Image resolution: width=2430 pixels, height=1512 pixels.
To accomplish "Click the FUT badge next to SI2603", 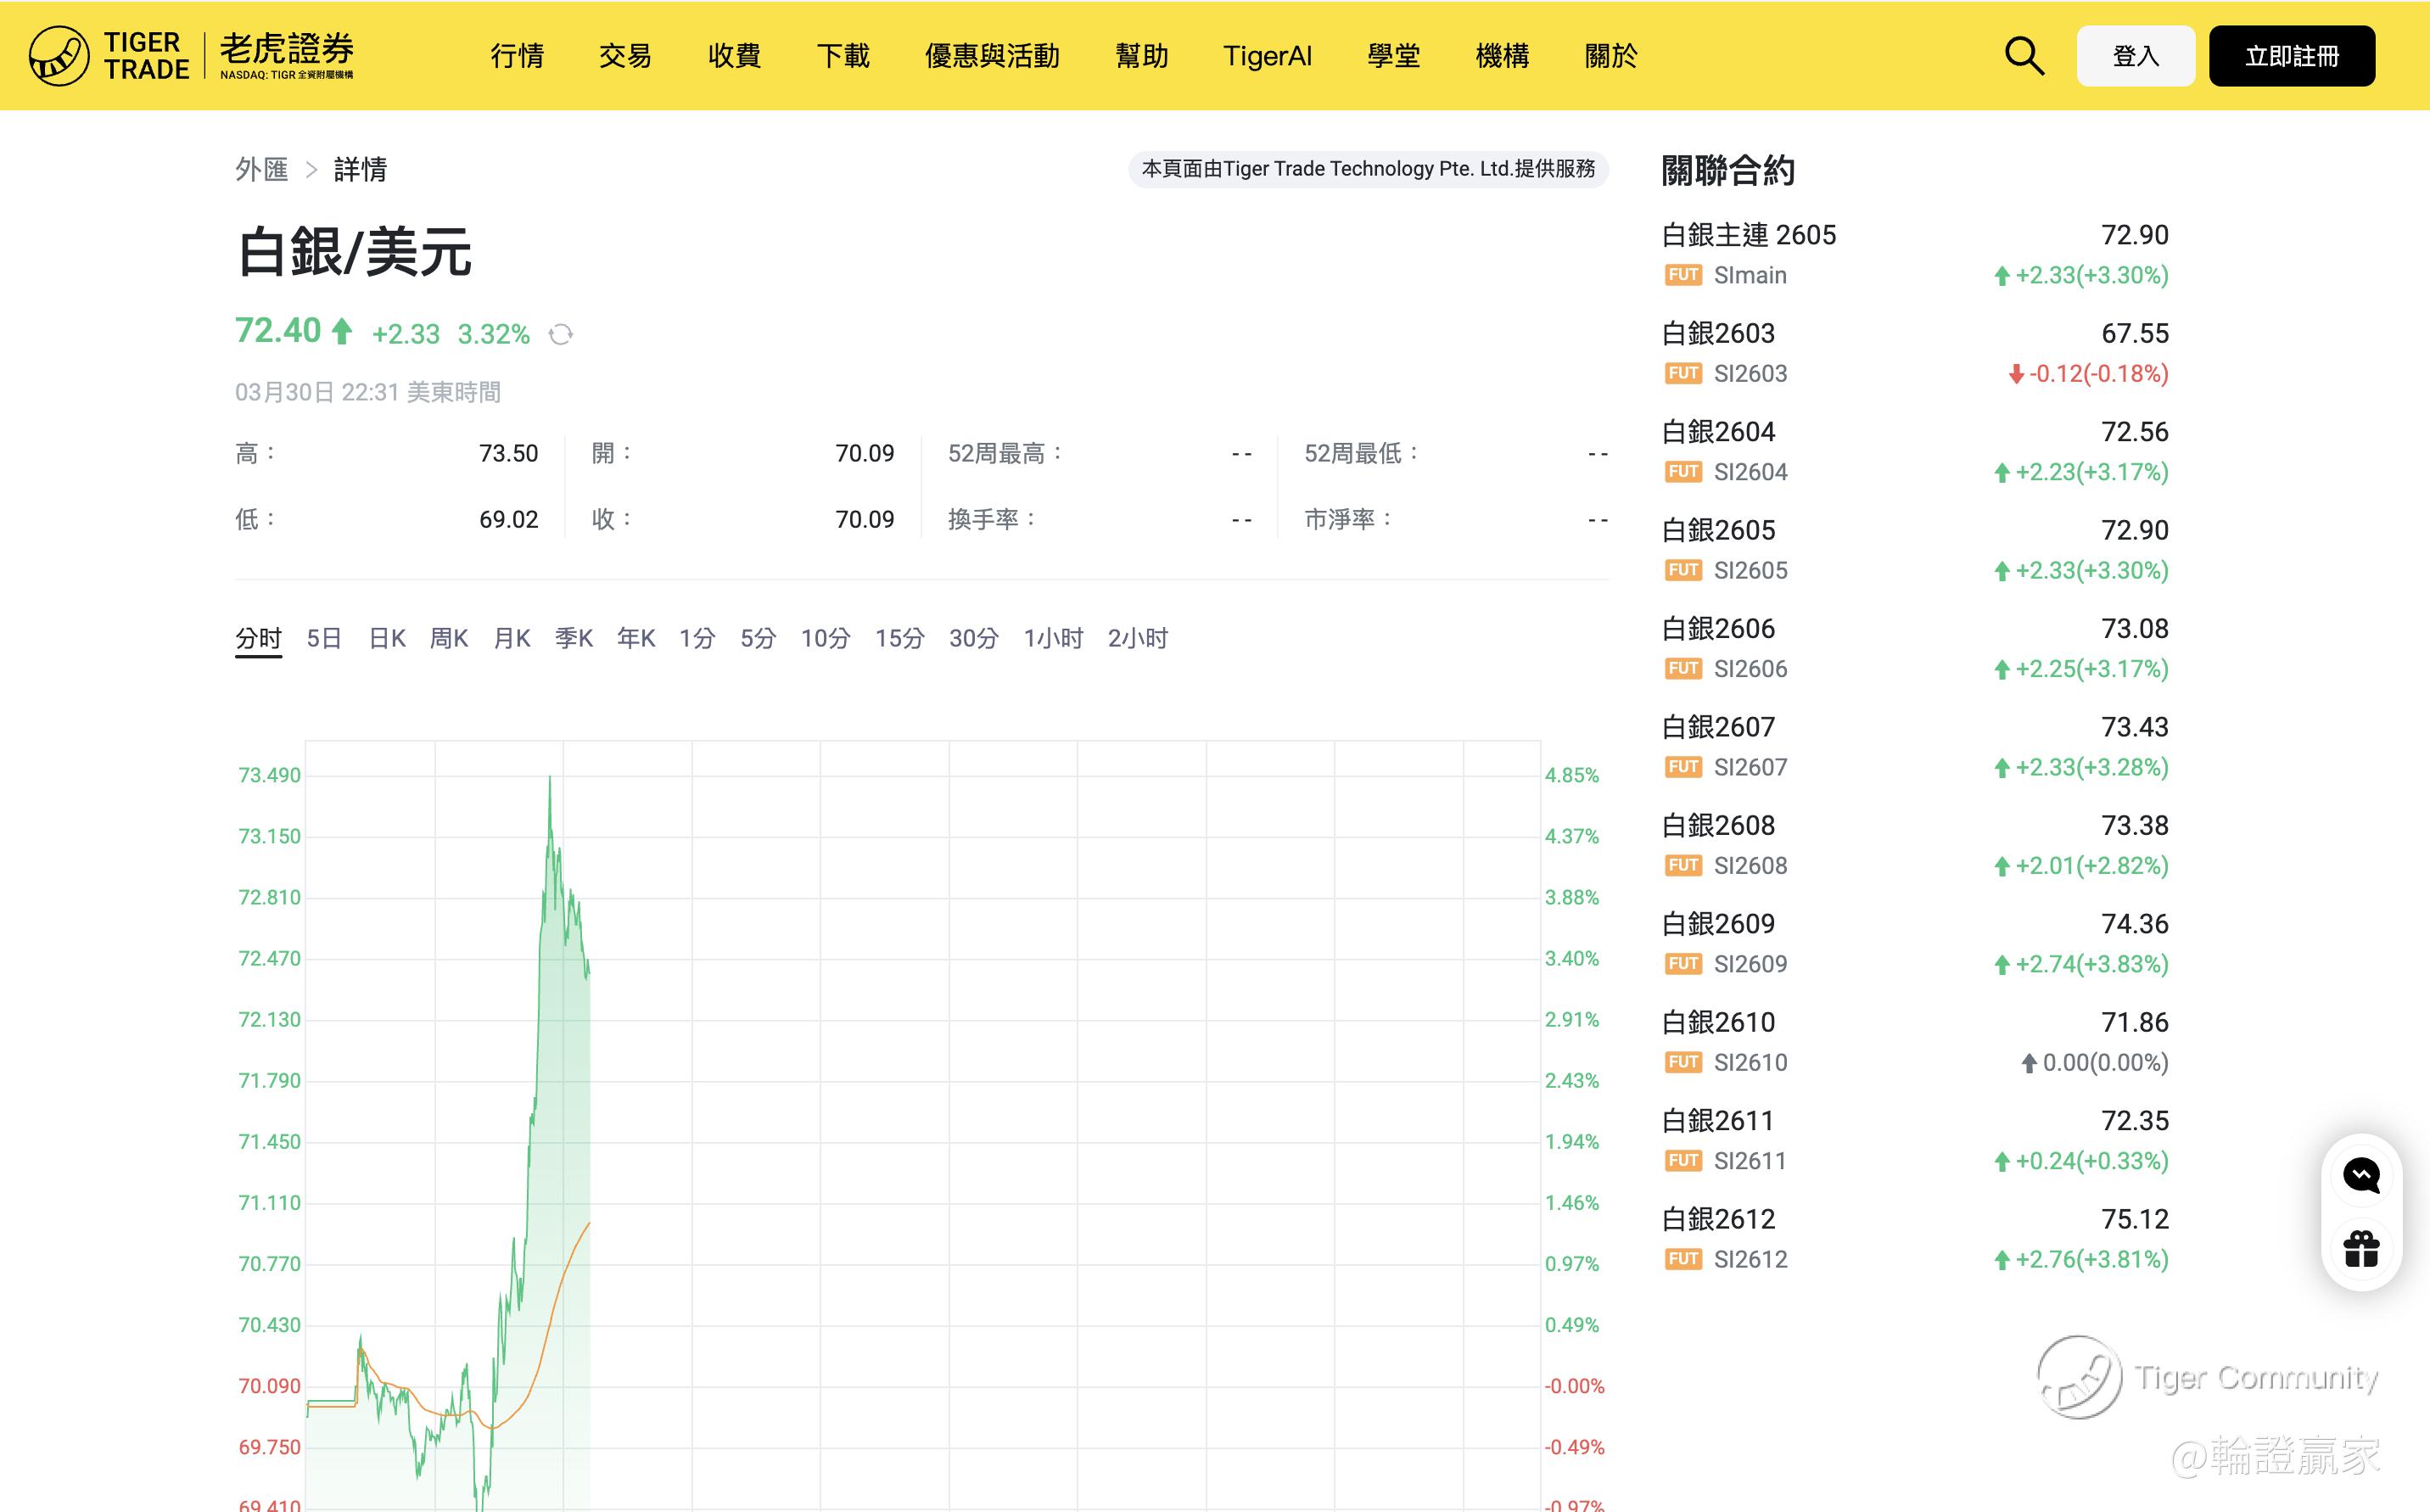I will point(1683,373).
